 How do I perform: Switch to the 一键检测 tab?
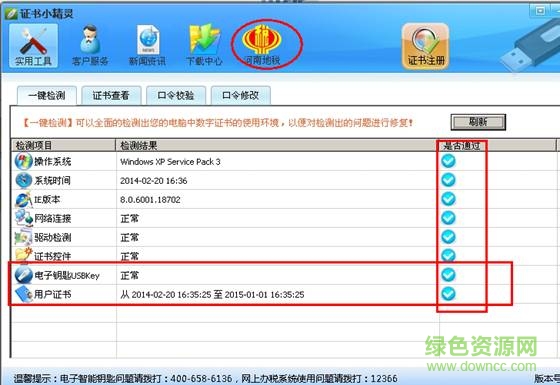[x=47, y=95]
